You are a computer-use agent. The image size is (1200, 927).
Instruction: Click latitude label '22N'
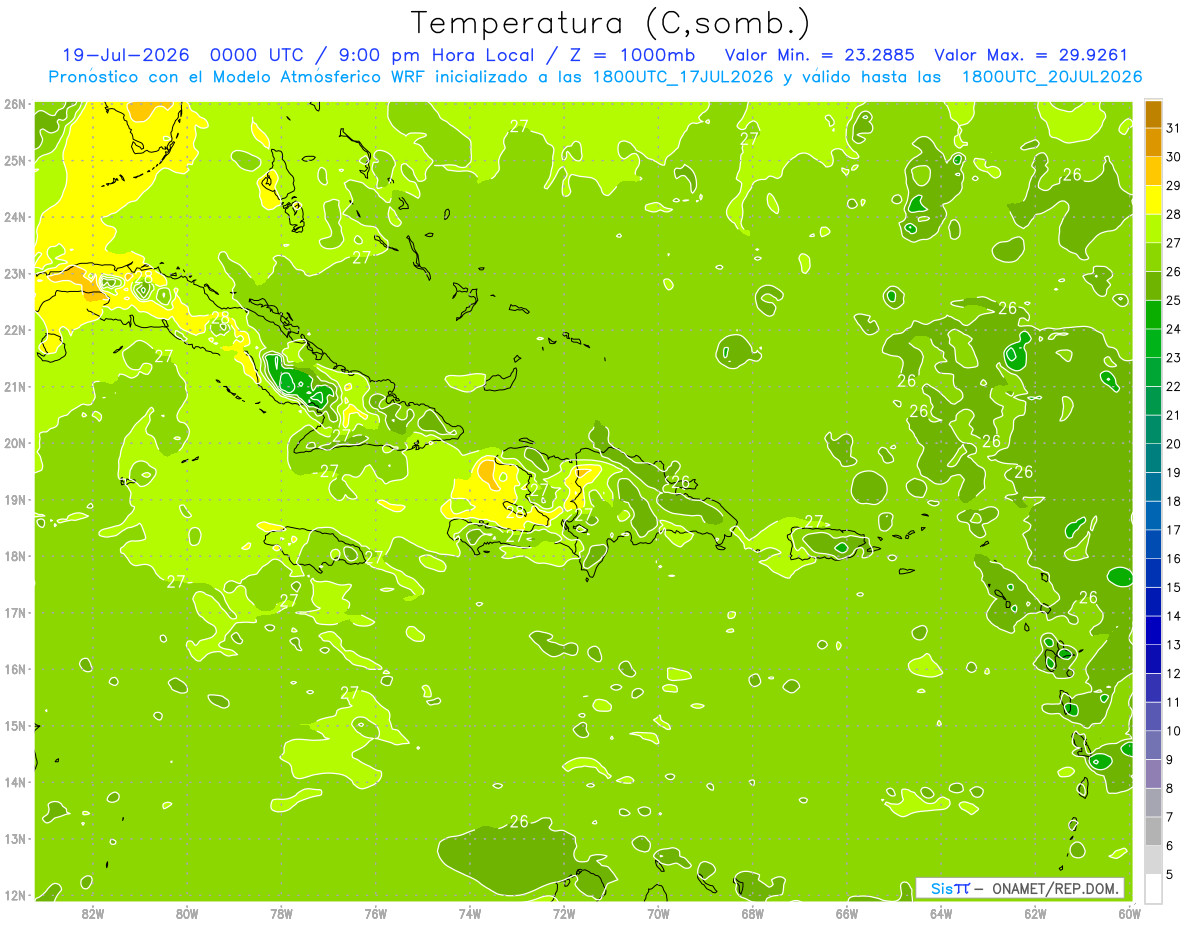pyautogui.click(x=15, y=330)
